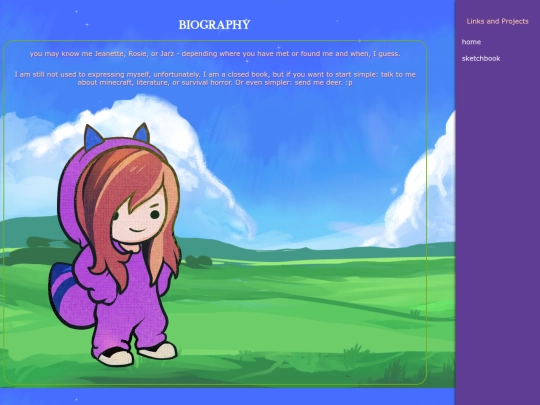
Task: Click the line beginning 'I am still not used'
Action: 215,74
